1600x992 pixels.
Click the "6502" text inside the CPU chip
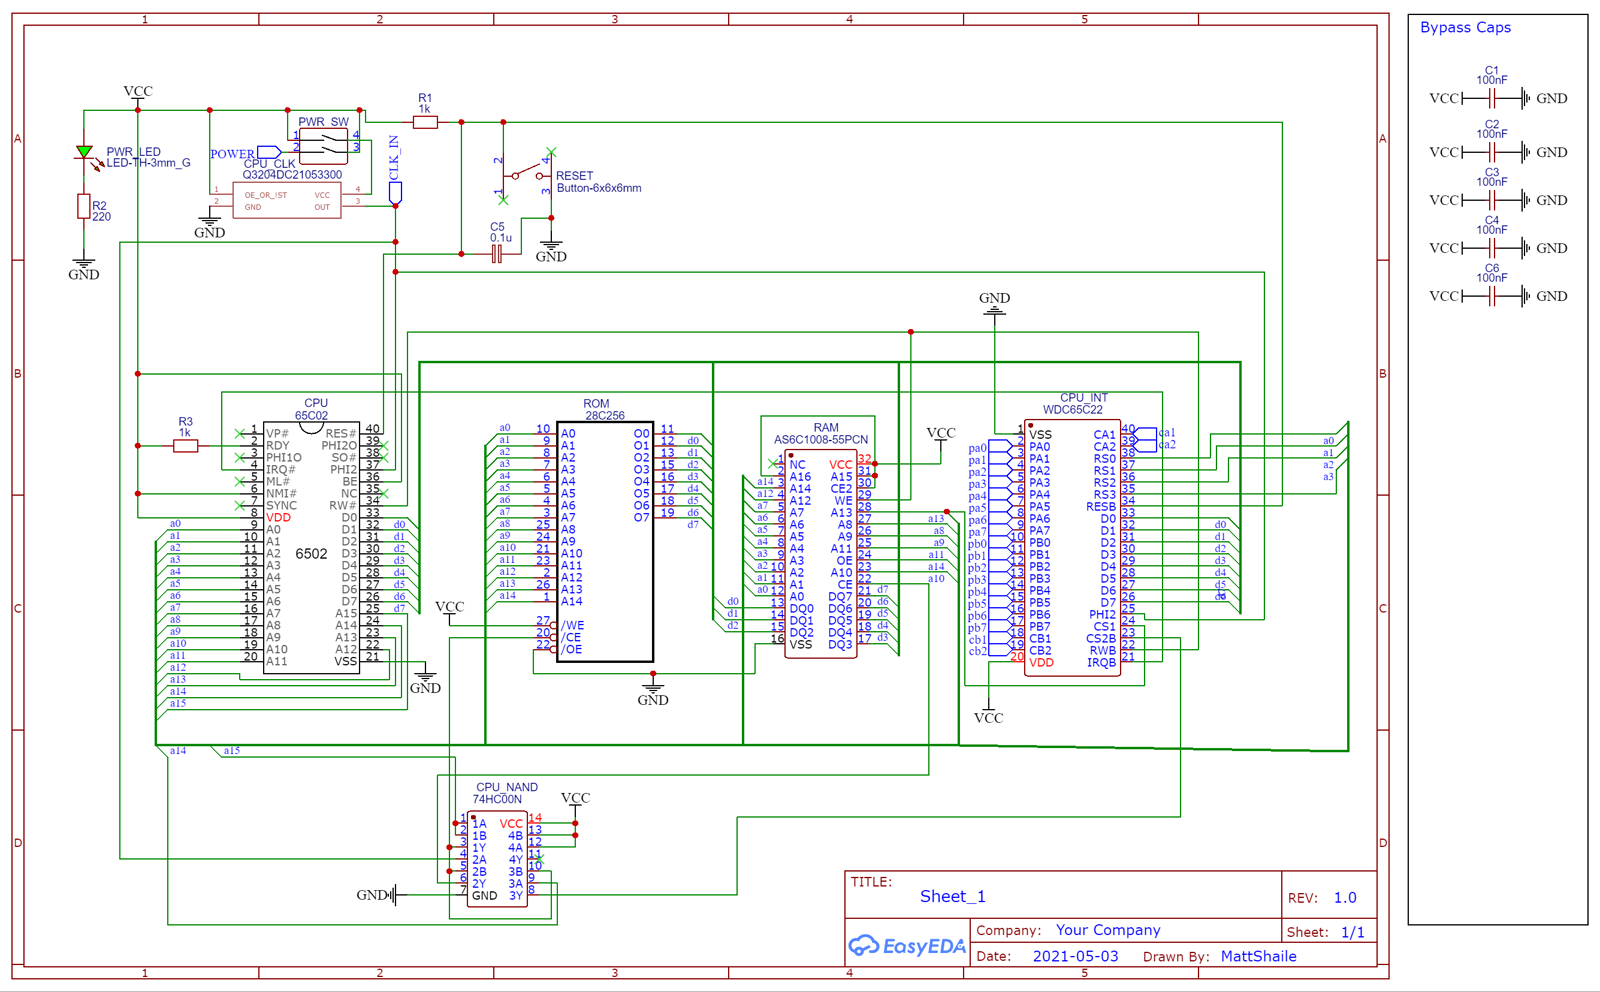[x=311, y=554]
